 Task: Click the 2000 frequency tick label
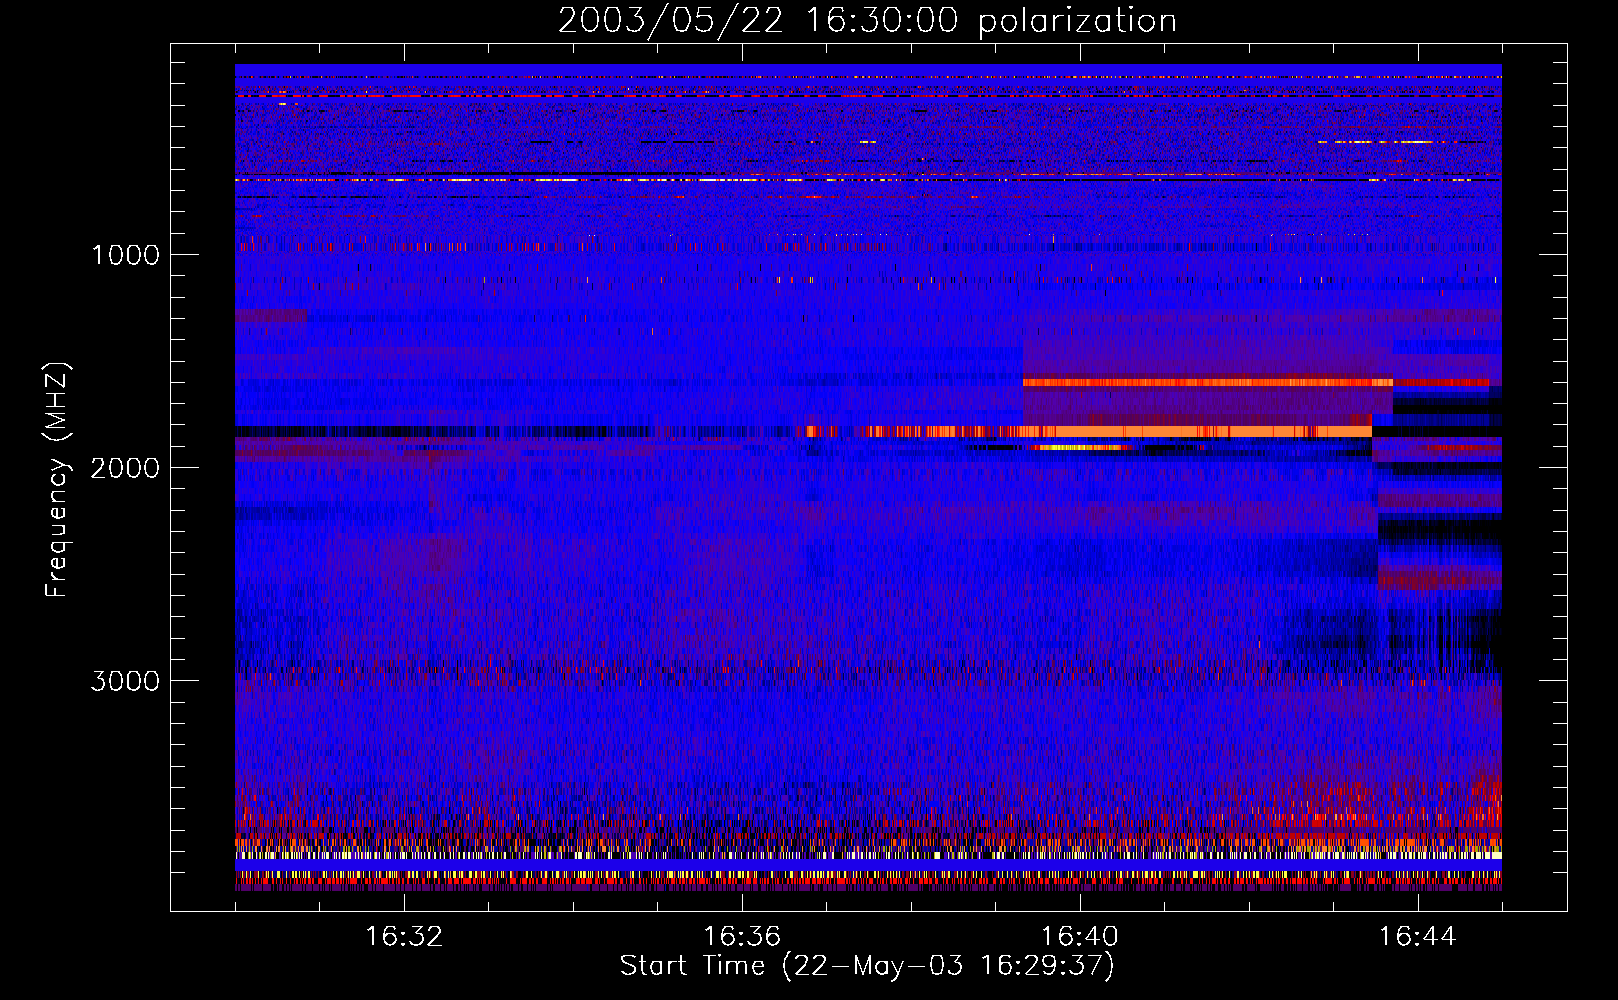tap(125, 468)
